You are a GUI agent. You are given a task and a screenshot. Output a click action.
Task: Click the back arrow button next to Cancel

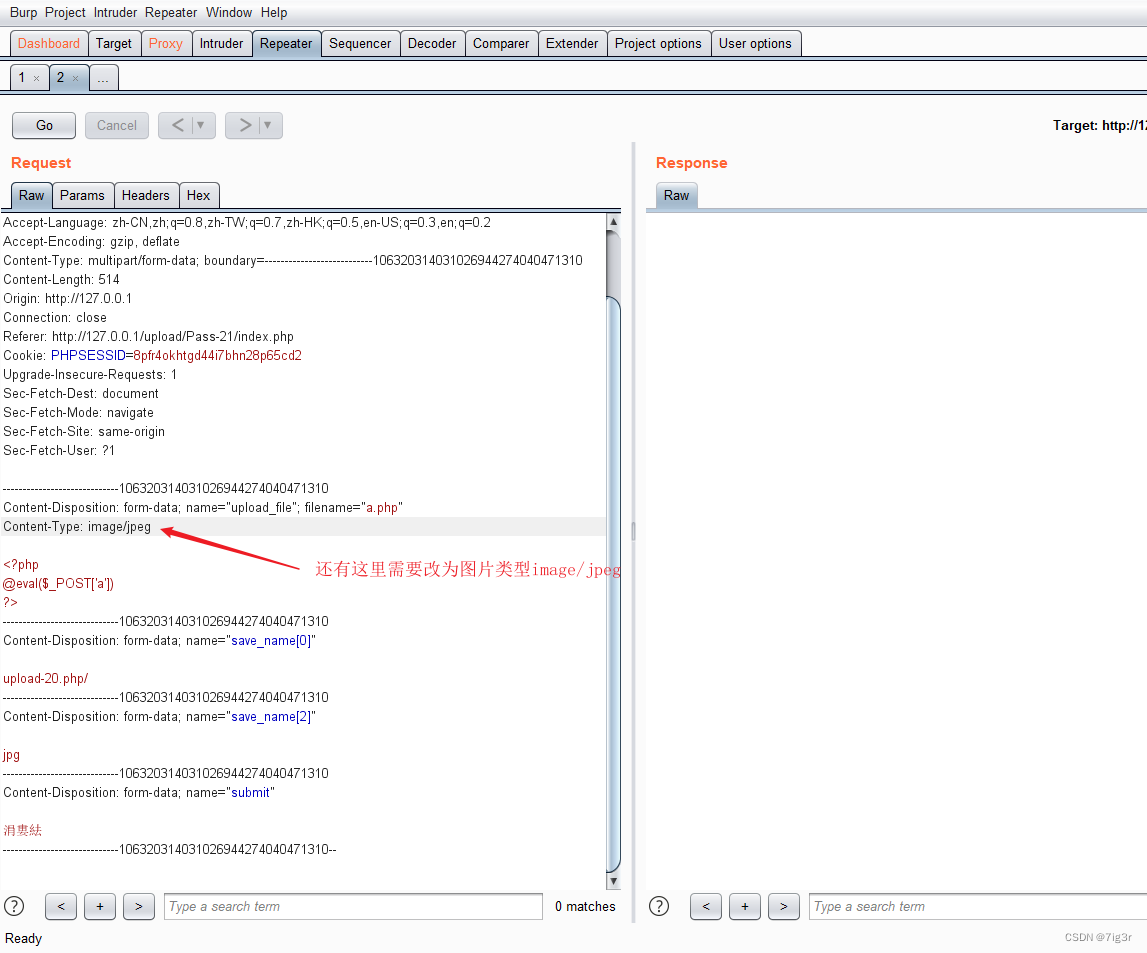[180, 125]
